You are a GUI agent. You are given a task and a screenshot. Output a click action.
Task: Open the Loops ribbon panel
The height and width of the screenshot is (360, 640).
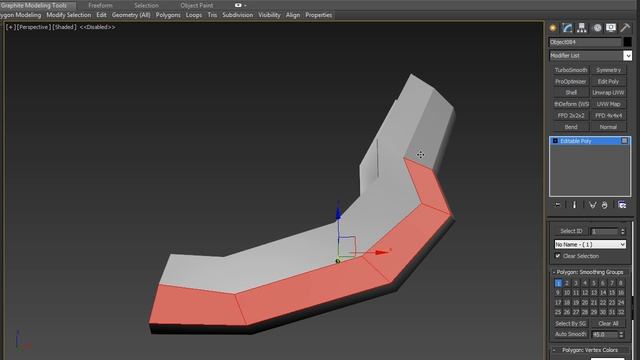coord(193,15)
